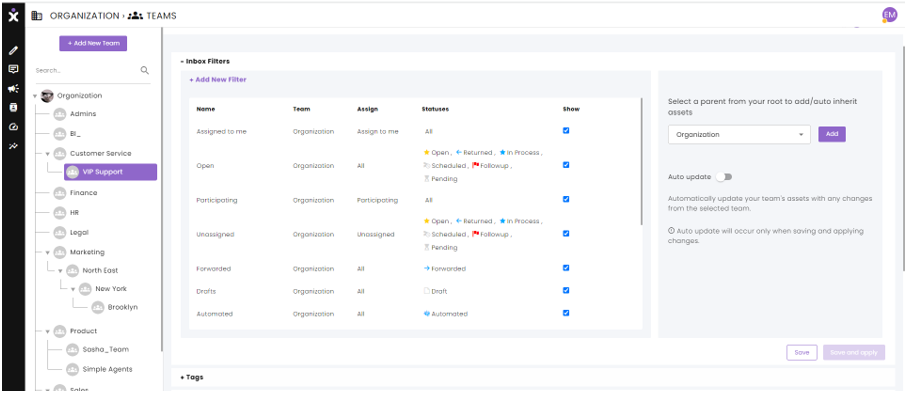
Task: Click the Assigned to me filter name
Action: (x=221, y=132)
